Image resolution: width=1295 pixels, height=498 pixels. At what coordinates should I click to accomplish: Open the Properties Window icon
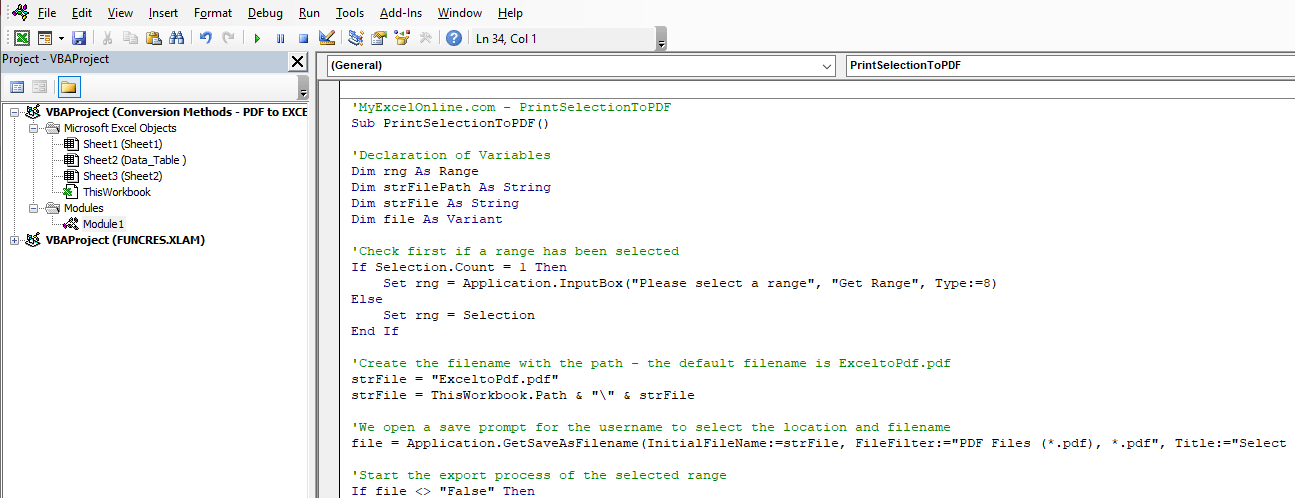click(379, 38)
